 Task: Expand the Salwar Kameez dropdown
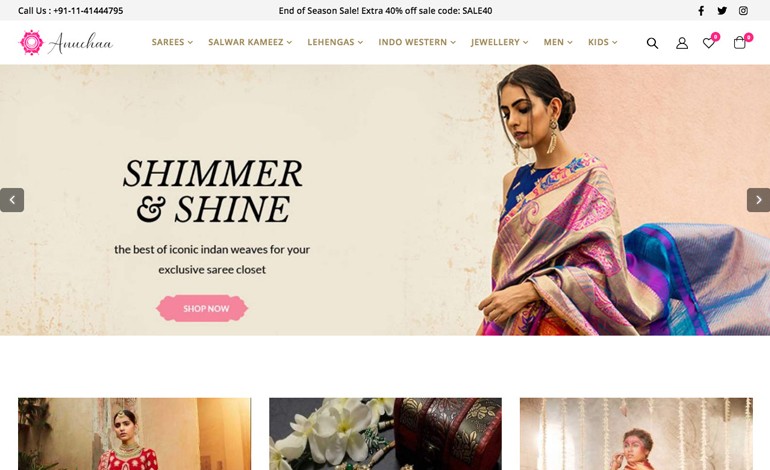pos(250,42)
